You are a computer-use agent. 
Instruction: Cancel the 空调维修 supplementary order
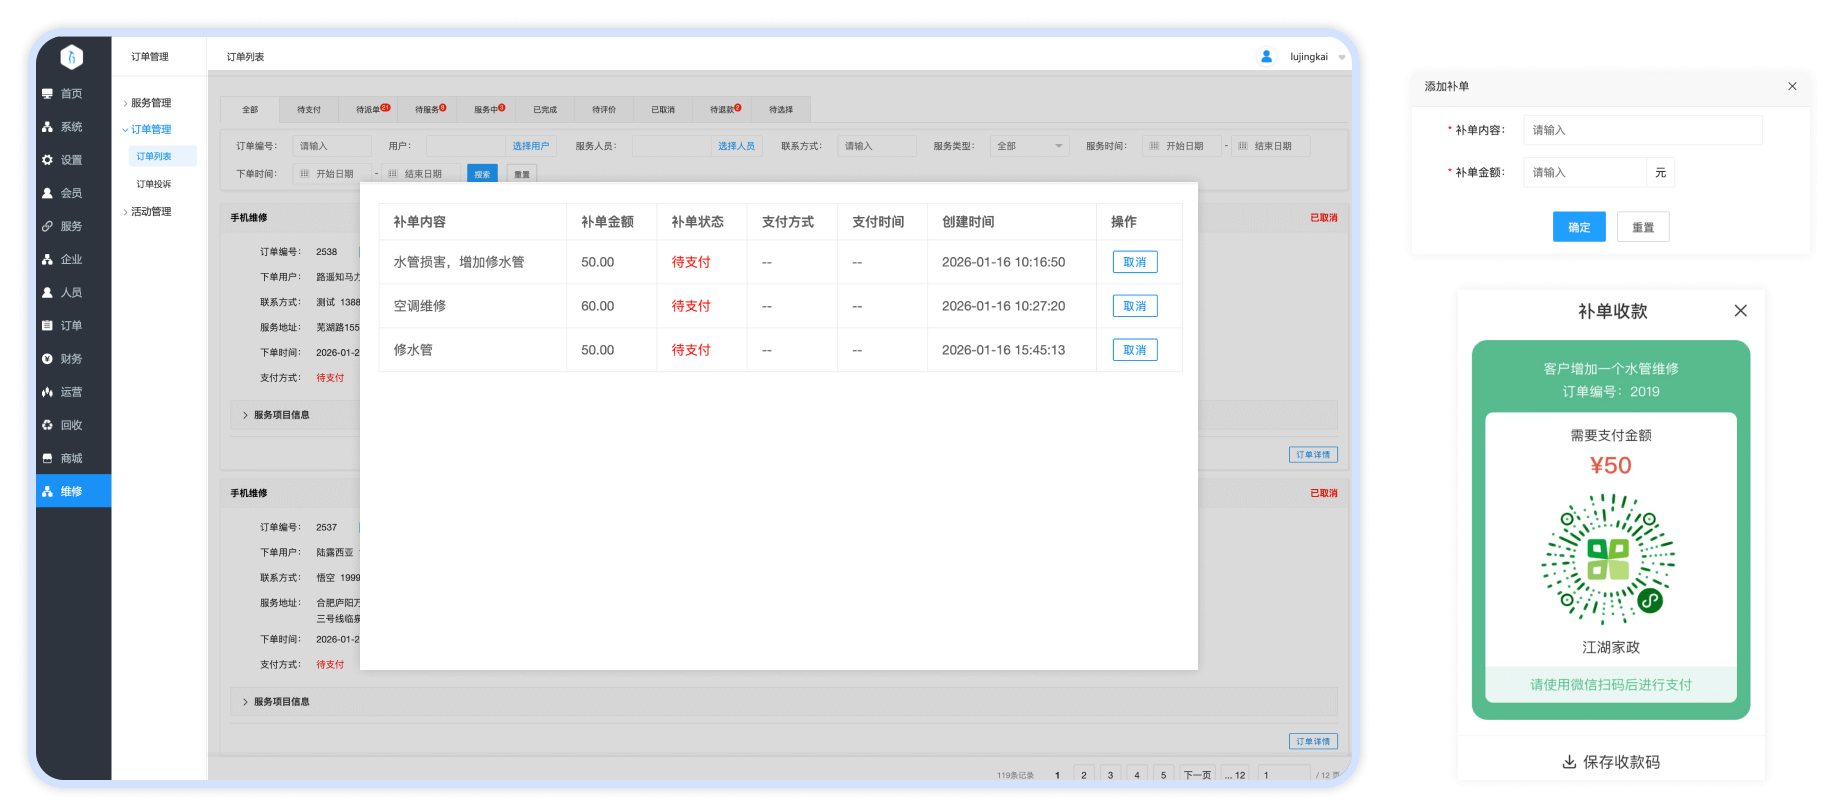click(x=1134, y=306)
